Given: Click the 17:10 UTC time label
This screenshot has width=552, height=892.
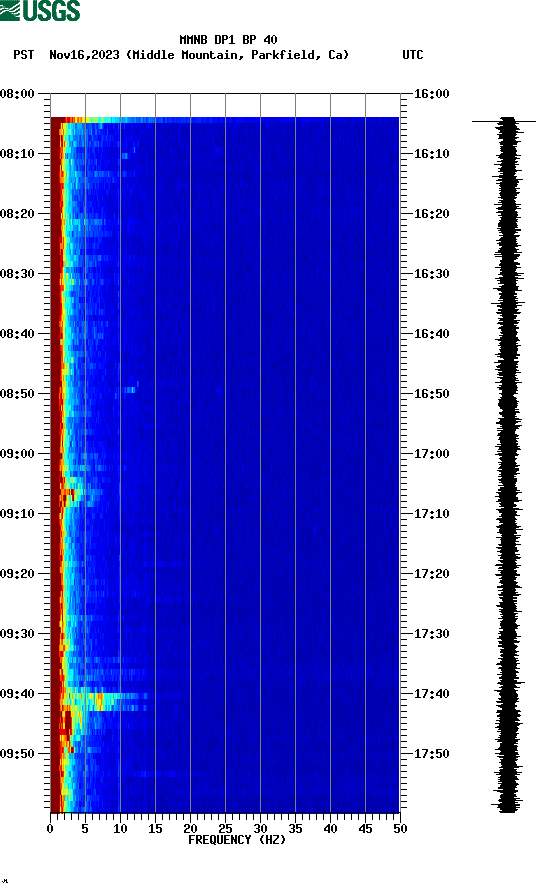Looking at the screenshot, I should pyautogui.click(x=431, y=514).
